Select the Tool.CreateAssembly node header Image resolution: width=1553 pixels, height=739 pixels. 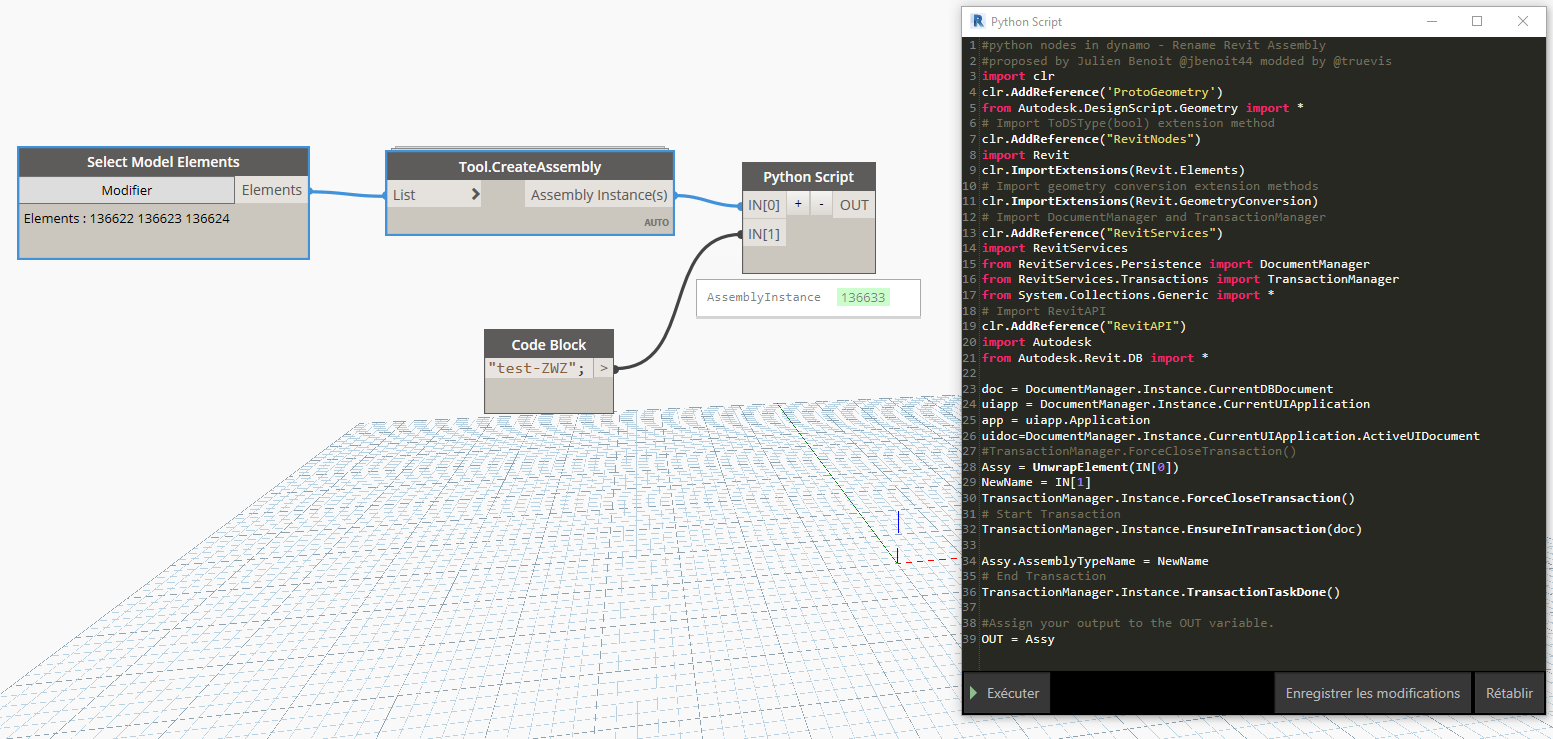tap(530, 166)
